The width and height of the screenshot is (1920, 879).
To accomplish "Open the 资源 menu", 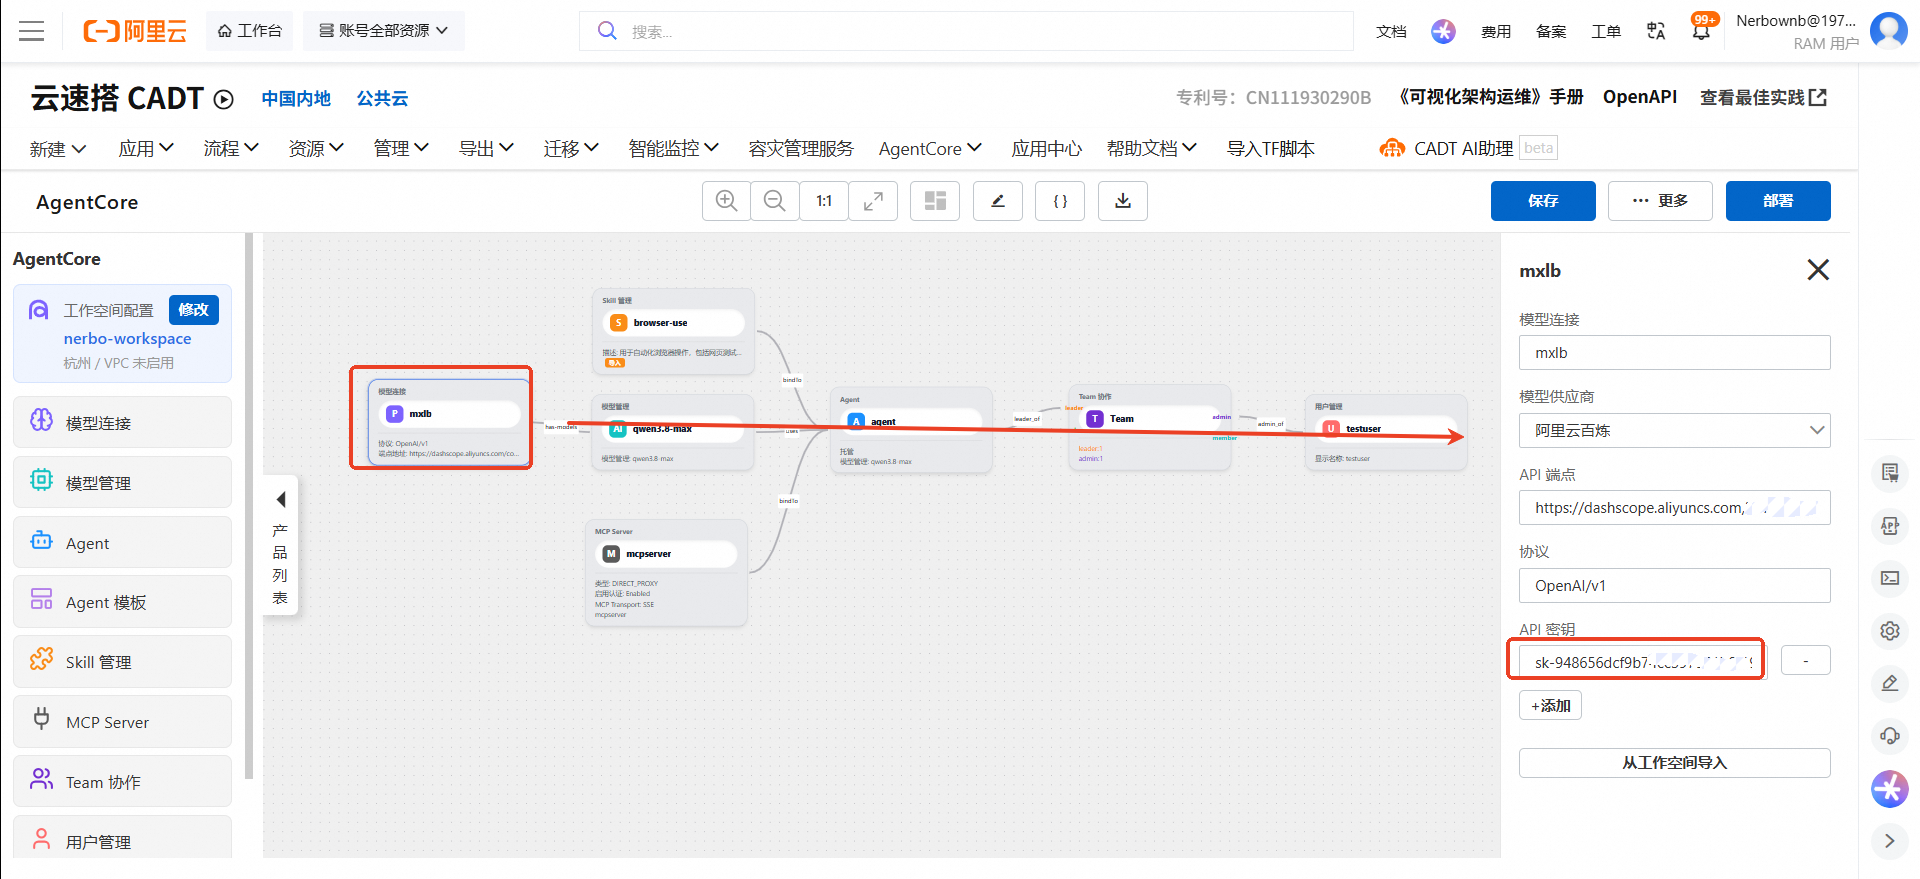I will [316, 149].
